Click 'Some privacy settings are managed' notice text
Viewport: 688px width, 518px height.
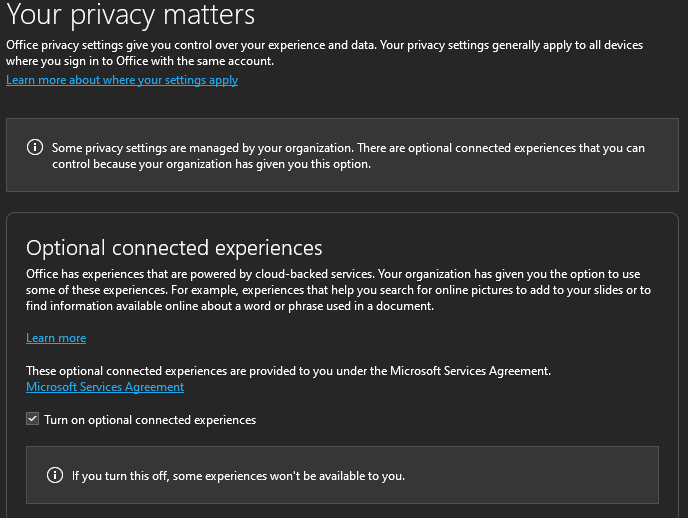coord(200,148)
